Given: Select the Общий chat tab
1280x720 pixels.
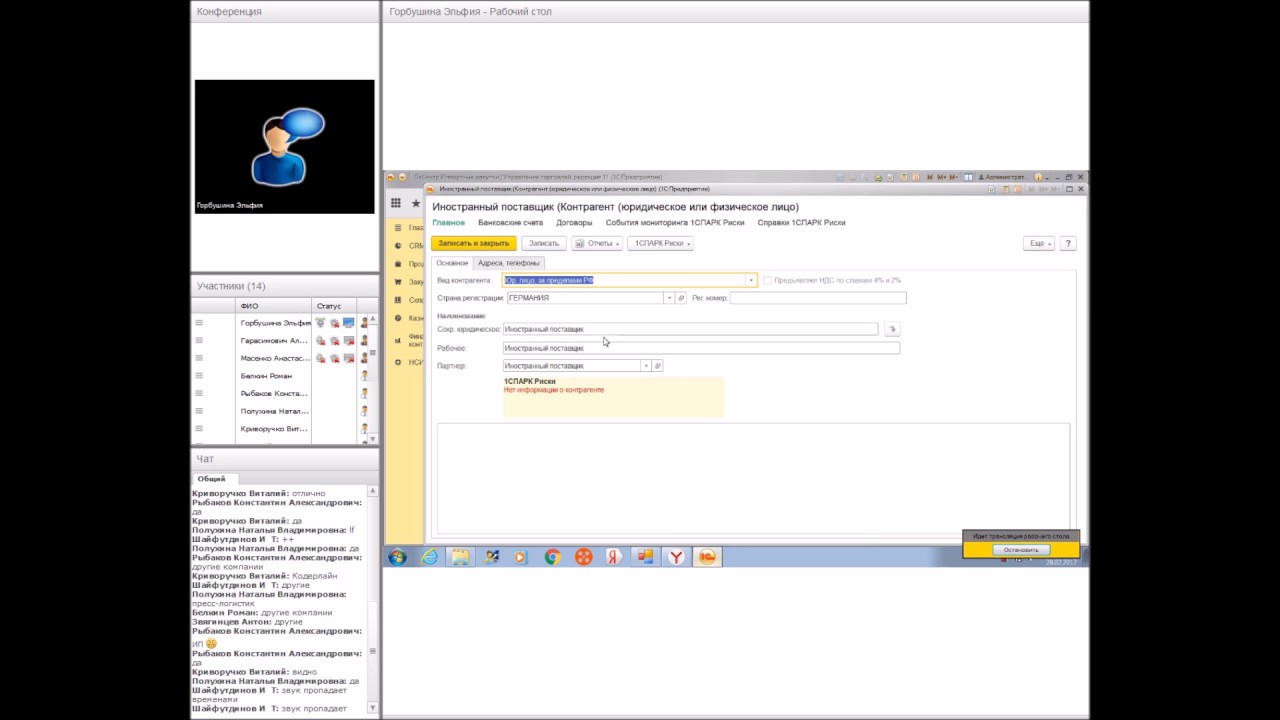Looking at the screenshot, I should click(211, 479).
